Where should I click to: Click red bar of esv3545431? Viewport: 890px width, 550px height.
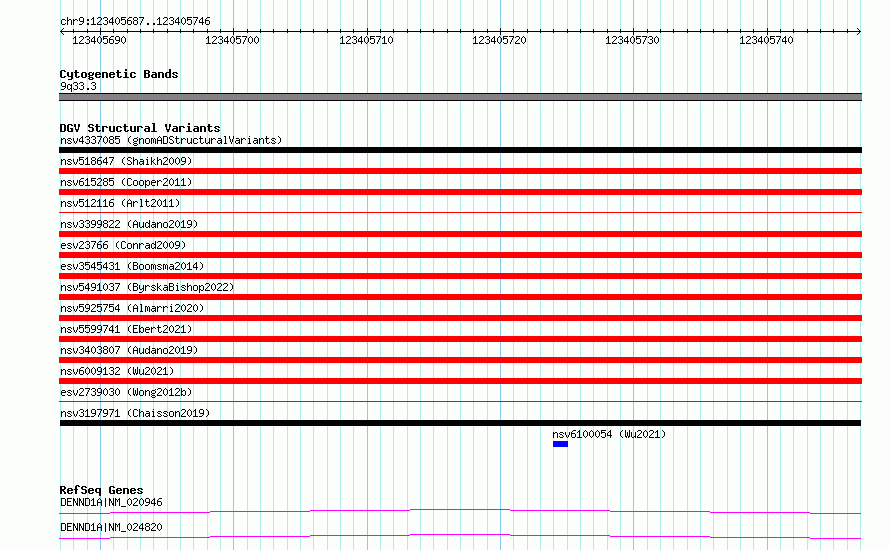pyautogui.click(x=460, y=276)
